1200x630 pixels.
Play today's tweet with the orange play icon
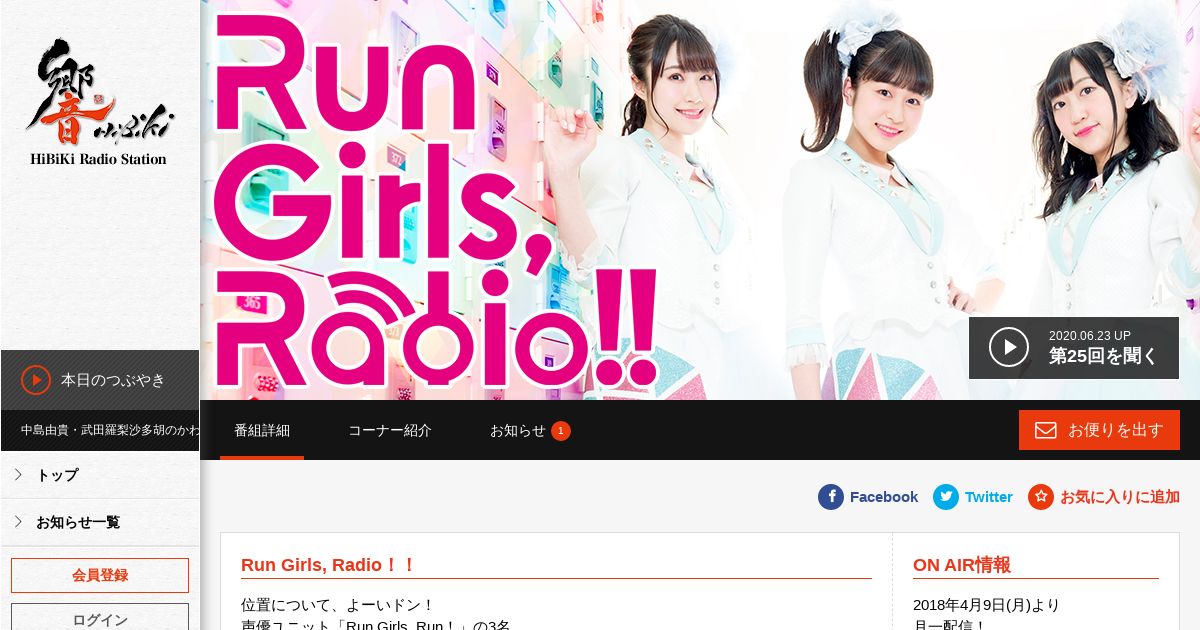pos(36,380)
